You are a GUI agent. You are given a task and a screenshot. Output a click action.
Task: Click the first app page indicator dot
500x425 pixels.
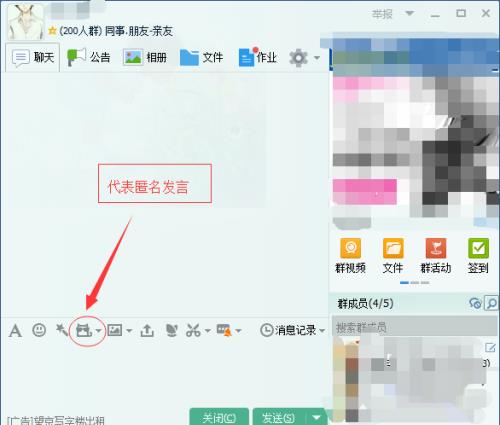tap(404, 283)
